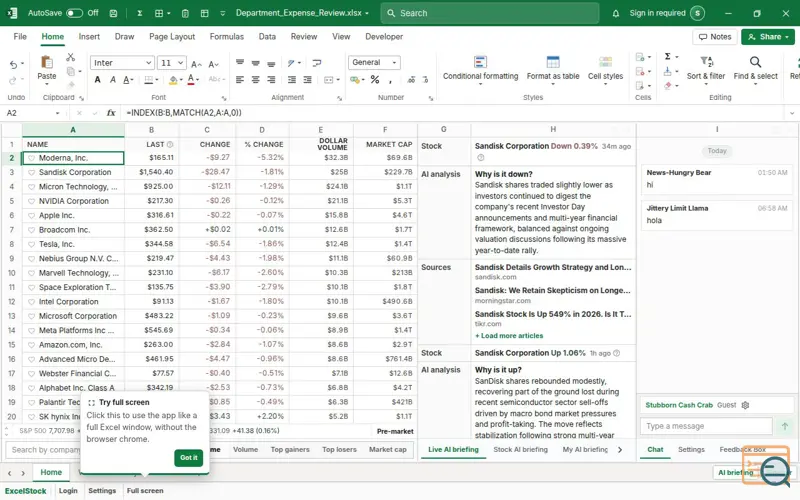
Task: Center text horizontally in Alignment group
Action: point(256,80)
